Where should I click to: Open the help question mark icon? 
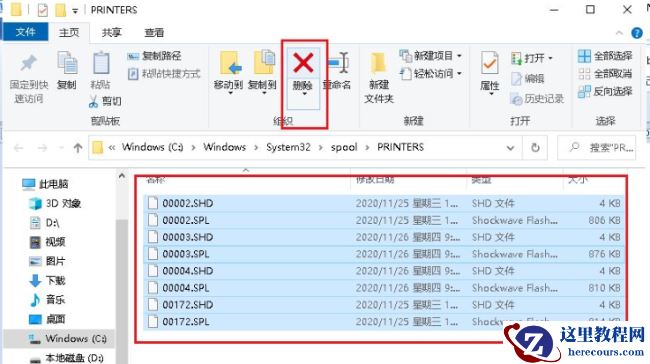pyautogui.click(x=637, y=33)
